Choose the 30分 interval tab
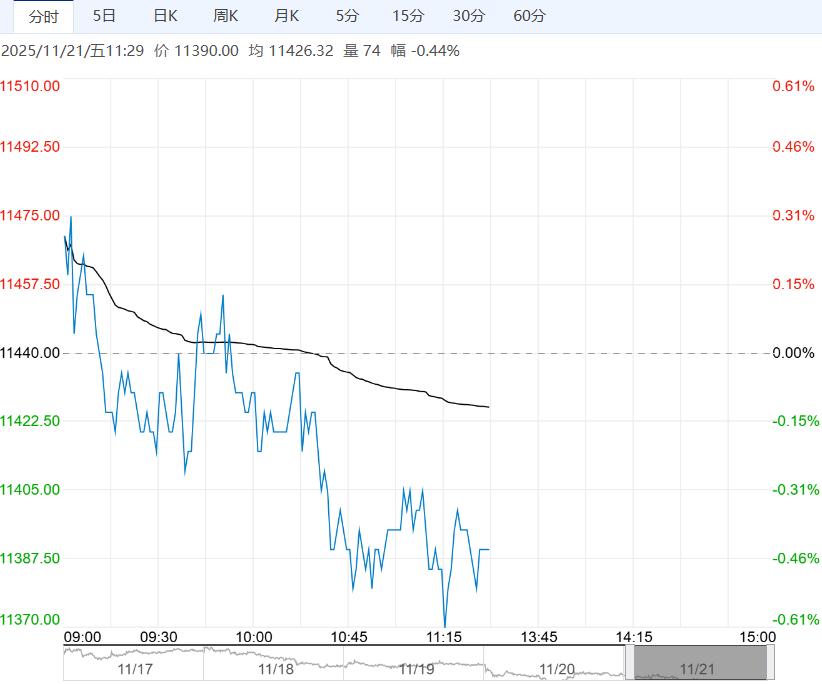This screenshot has width=822, height=684. tap(469, 16)
